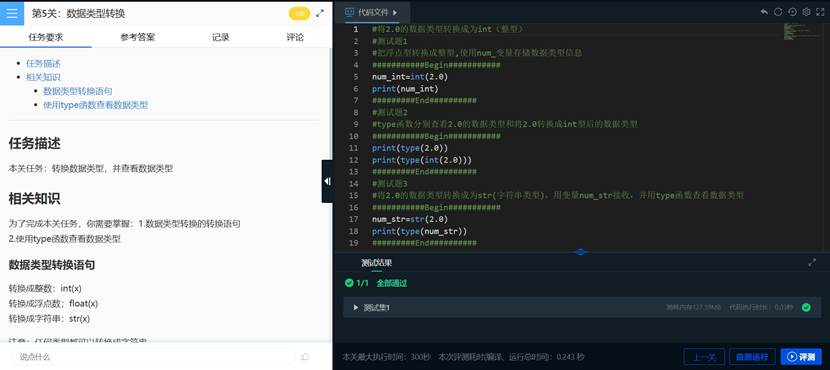The width and height of the screenshot is (830, 370).
Task: Expand the task description panel to full screen
Action: pyautogui.click(x=320, y=14)
